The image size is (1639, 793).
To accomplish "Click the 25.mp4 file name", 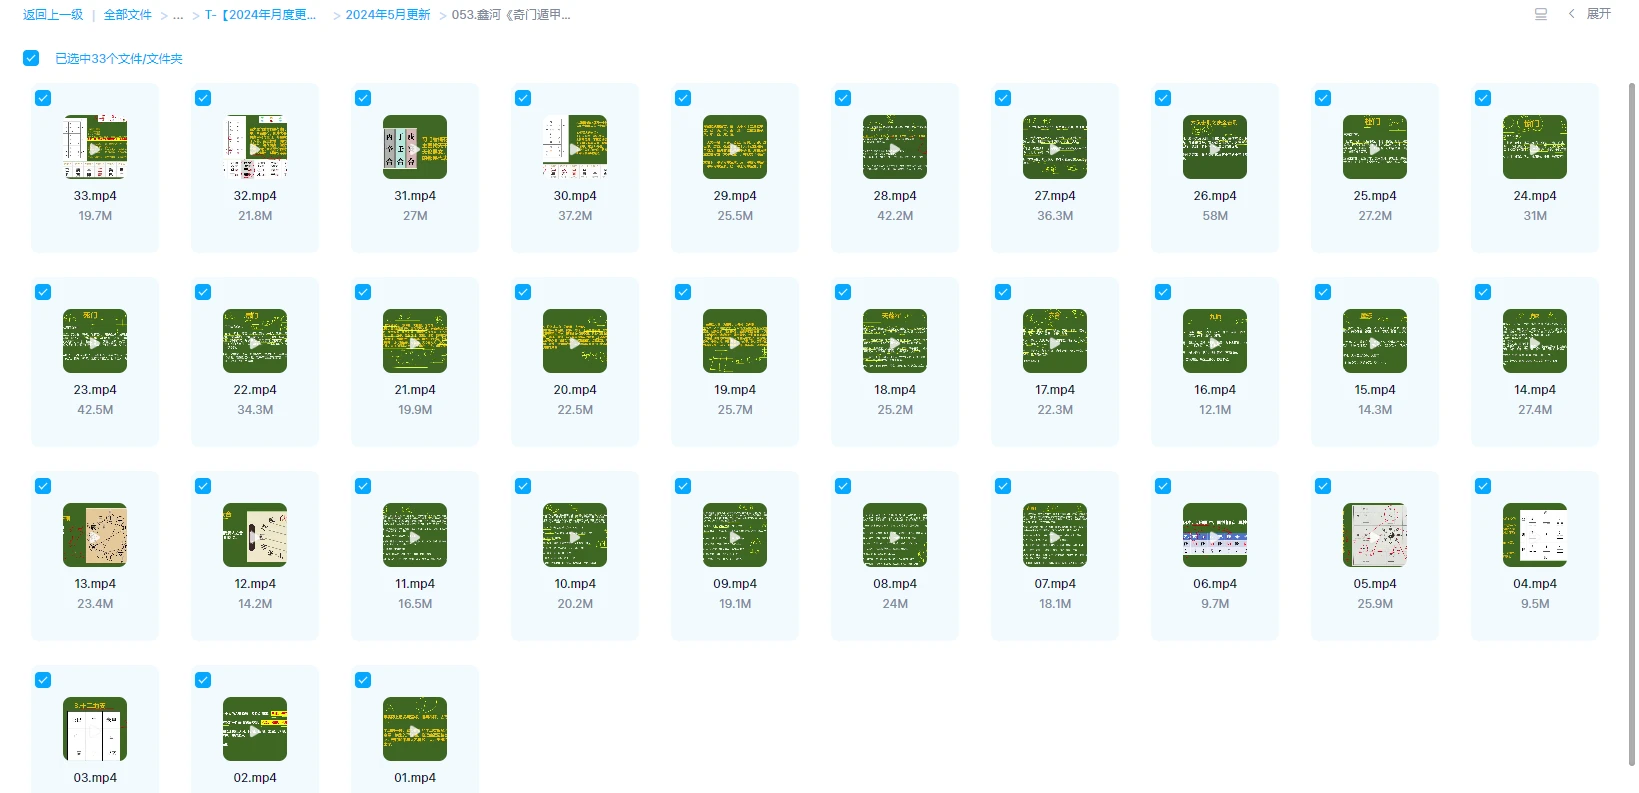I will click(x=1375, y=196).
